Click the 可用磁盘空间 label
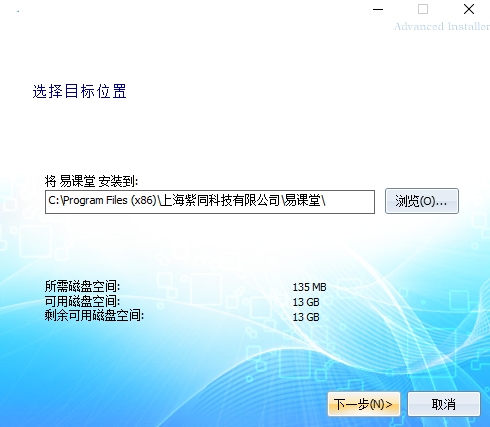The height and width of the screenshot is (427, 490). click(x=82, y=301)
